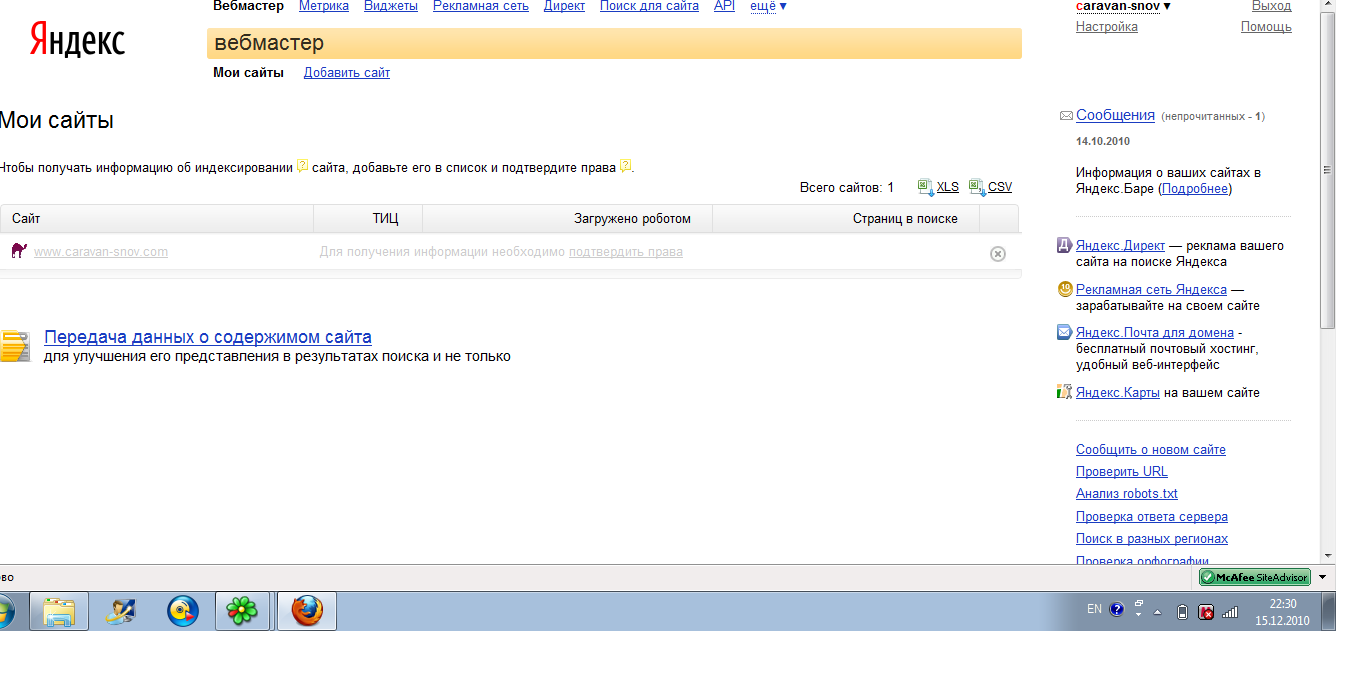This screenshot has width=1372, height=700.
Task: Open the Проверка ответа сервера link
Action: click(1152, 517)
